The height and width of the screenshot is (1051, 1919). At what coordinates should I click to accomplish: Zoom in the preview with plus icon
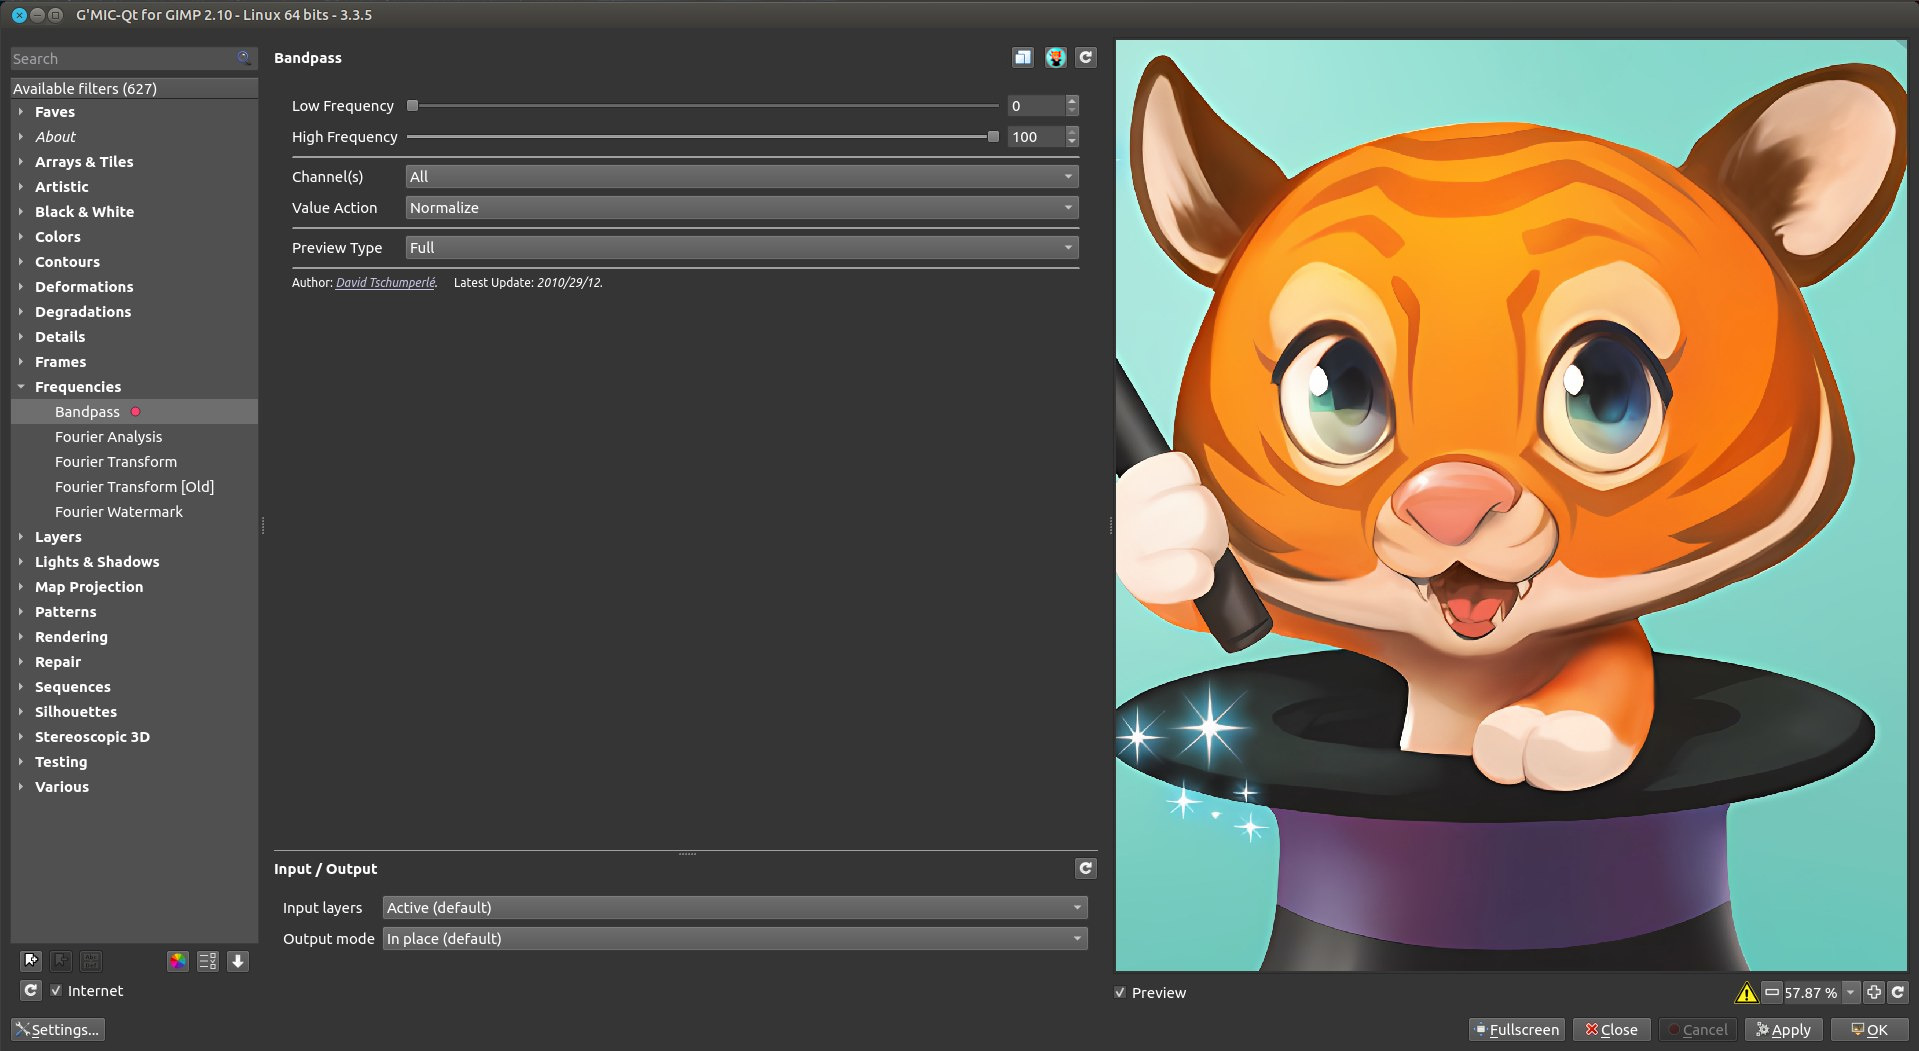[x=1873, y=992]
